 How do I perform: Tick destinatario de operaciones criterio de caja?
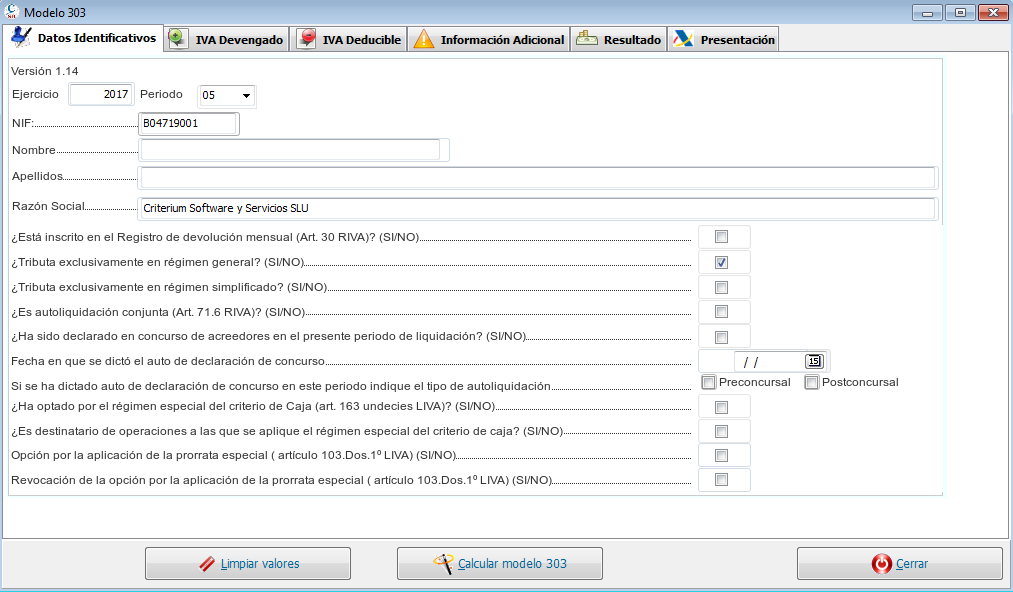pos(722,432)
